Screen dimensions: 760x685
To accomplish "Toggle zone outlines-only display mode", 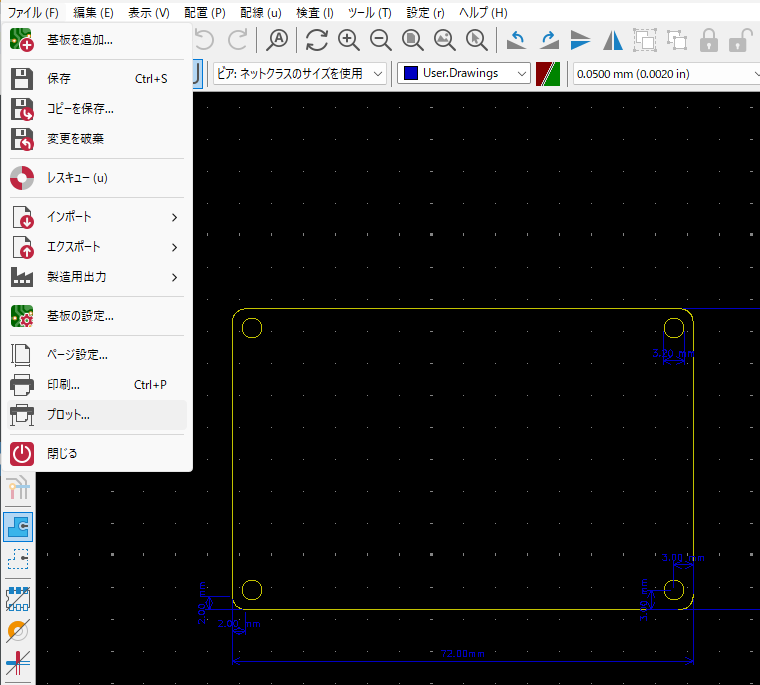I will pyautogui.click(x=18, y=559).
